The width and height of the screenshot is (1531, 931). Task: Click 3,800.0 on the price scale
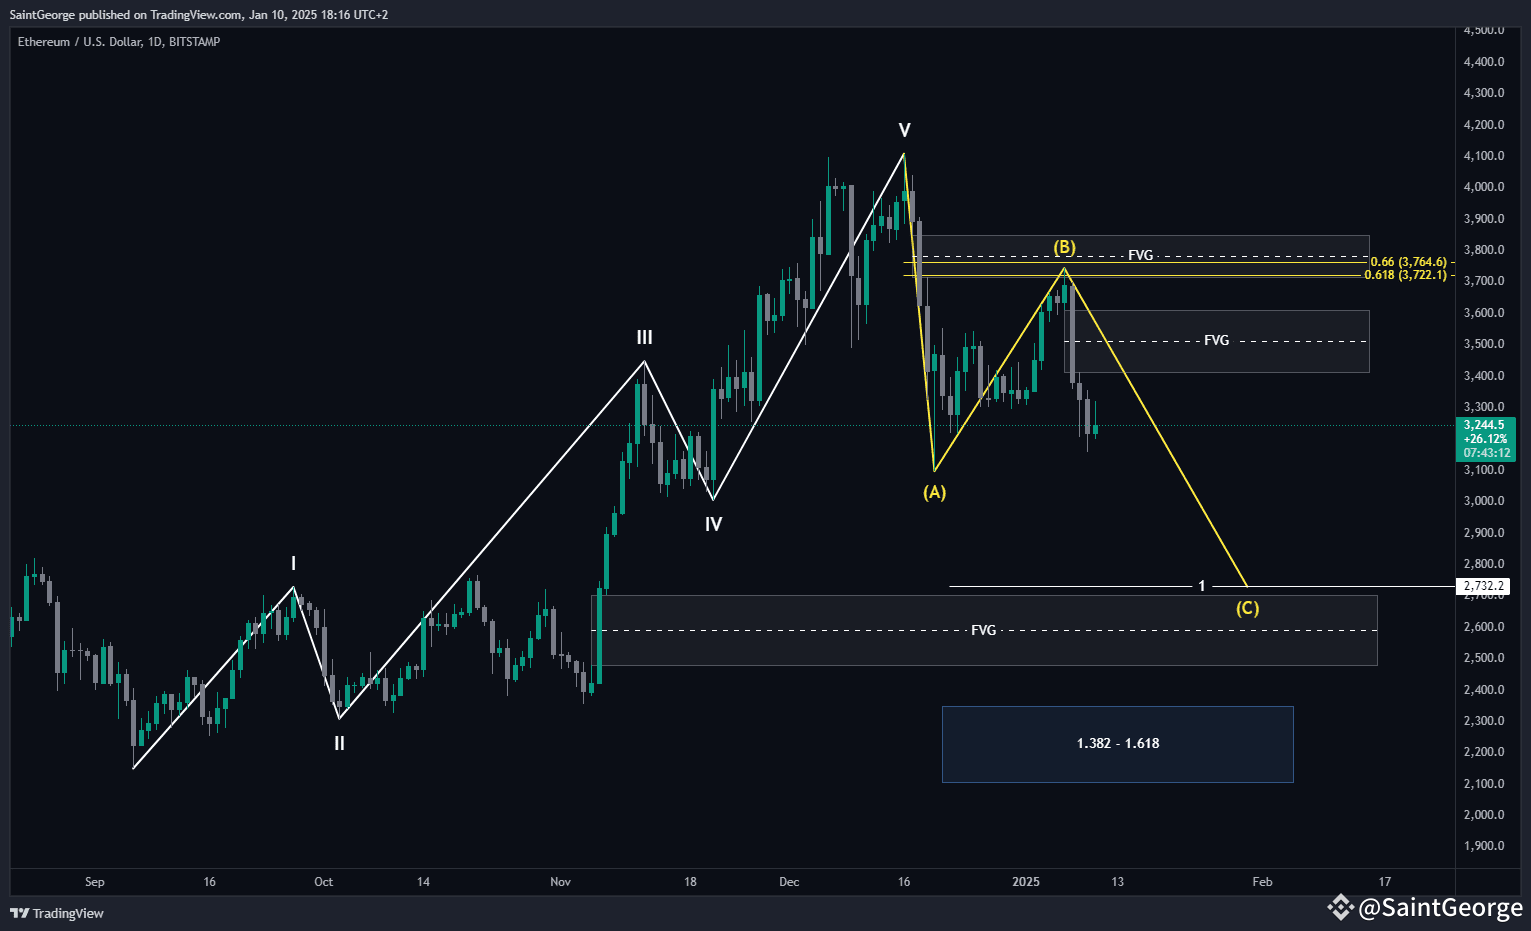coord(1484,250)
